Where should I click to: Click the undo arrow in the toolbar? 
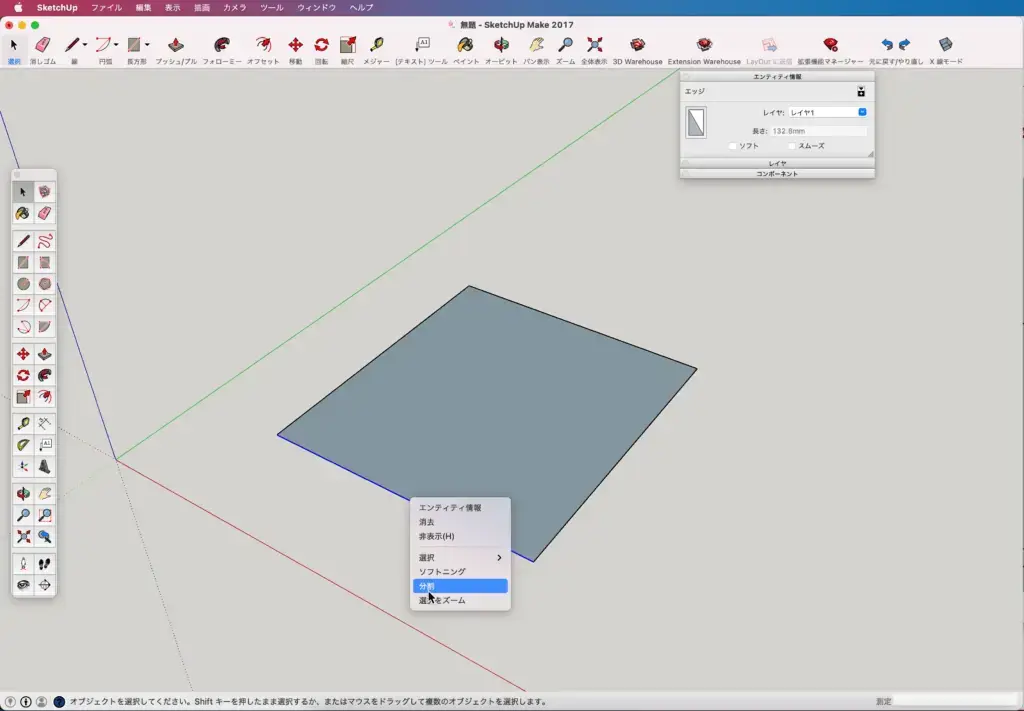coord(887,45)
